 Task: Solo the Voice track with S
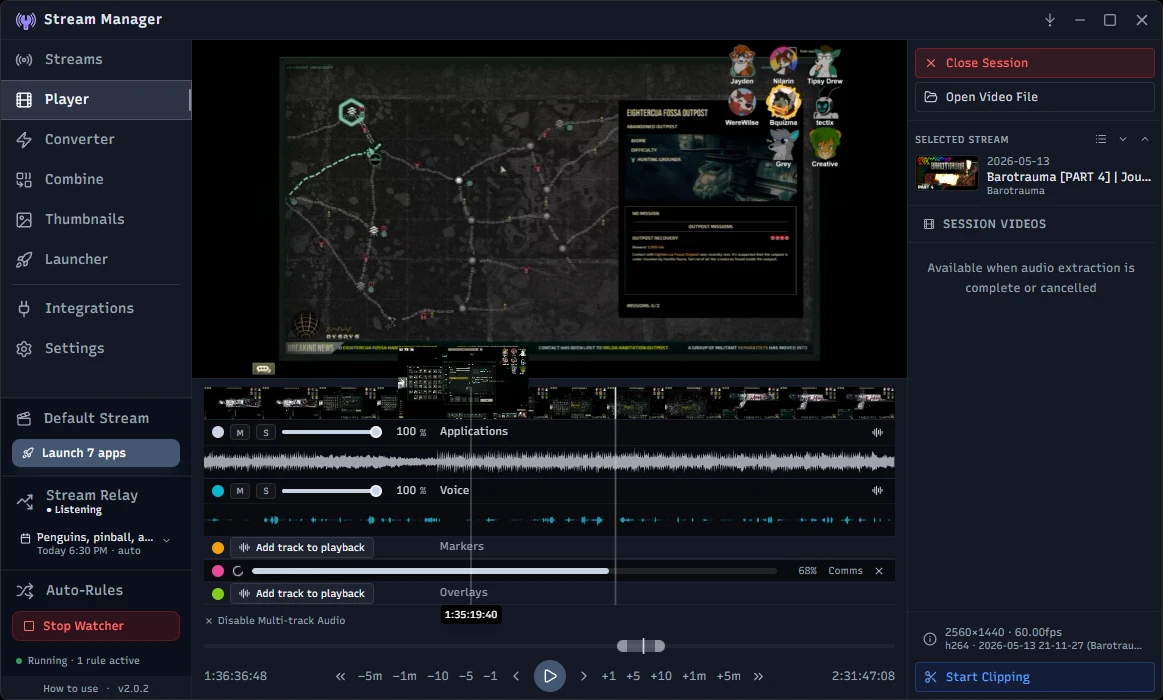[266, 491]
